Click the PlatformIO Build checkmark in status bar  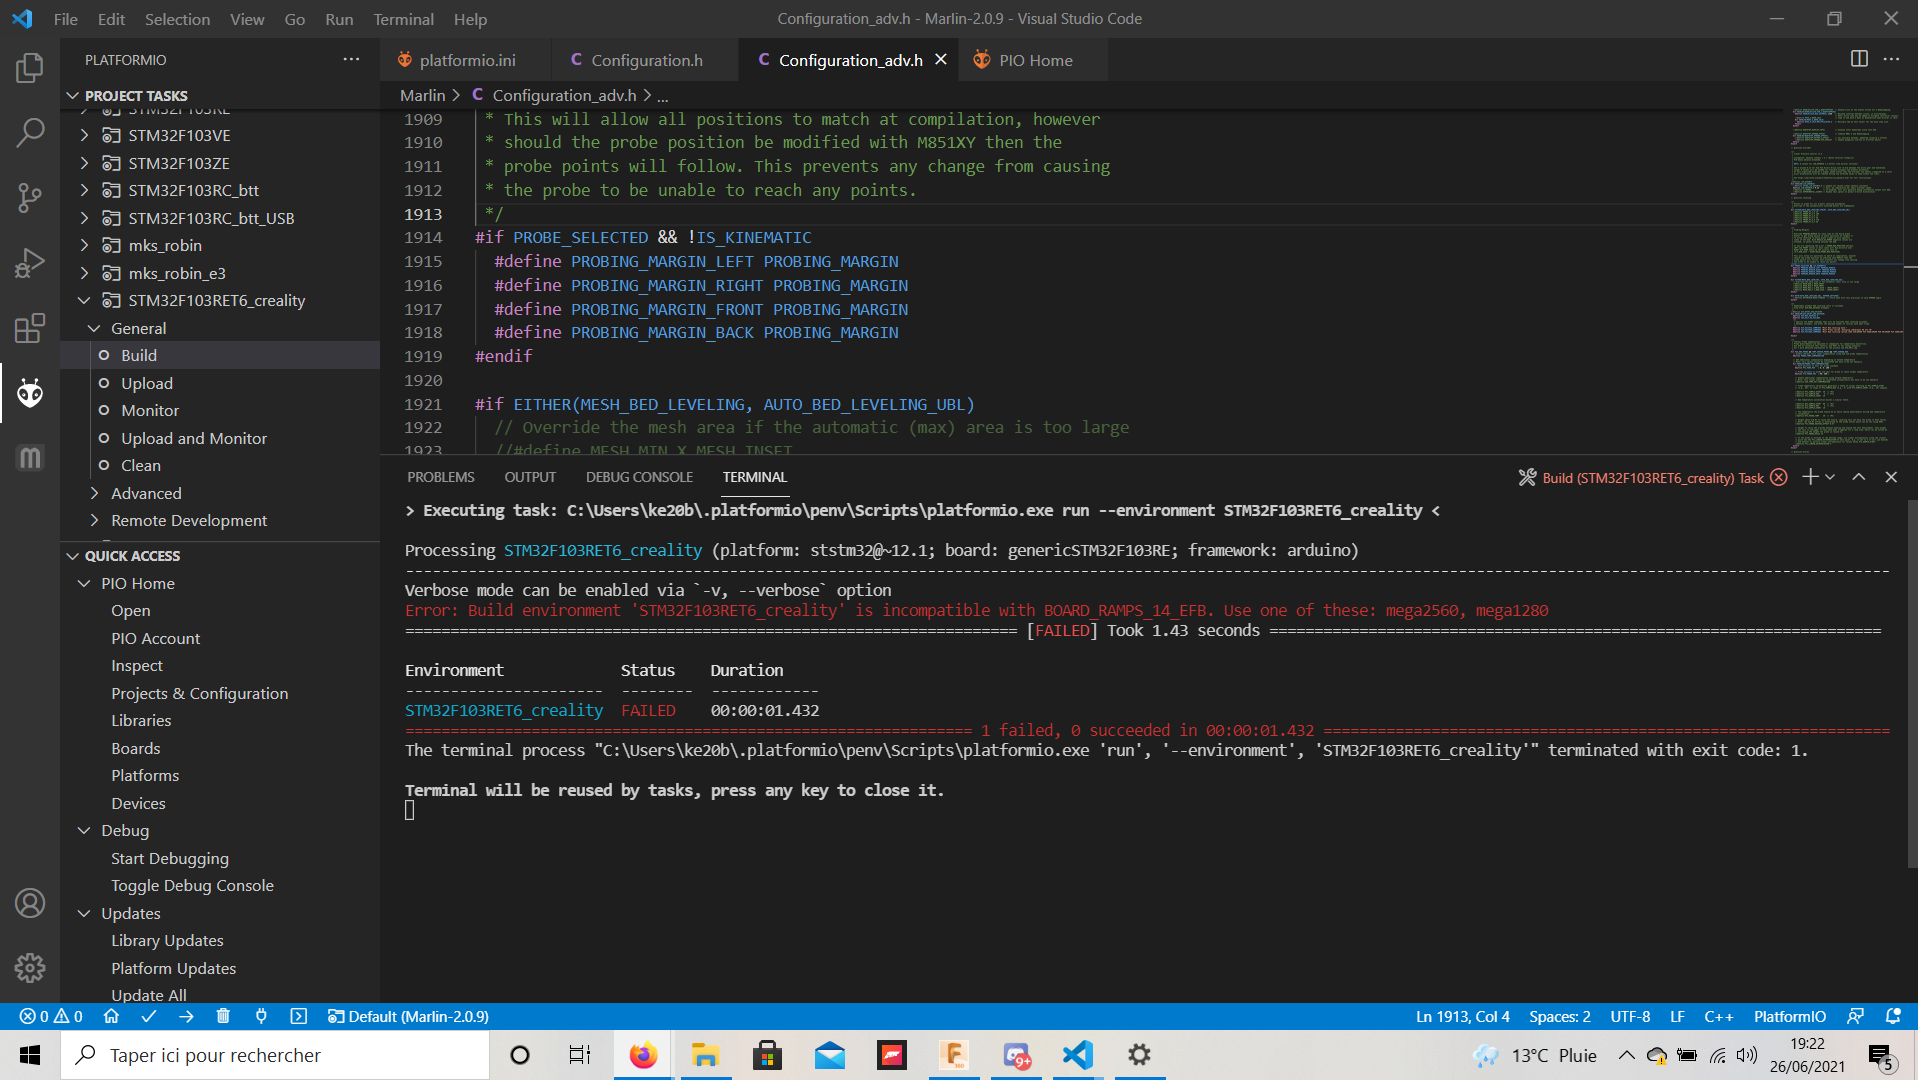tap(149, 1016)
